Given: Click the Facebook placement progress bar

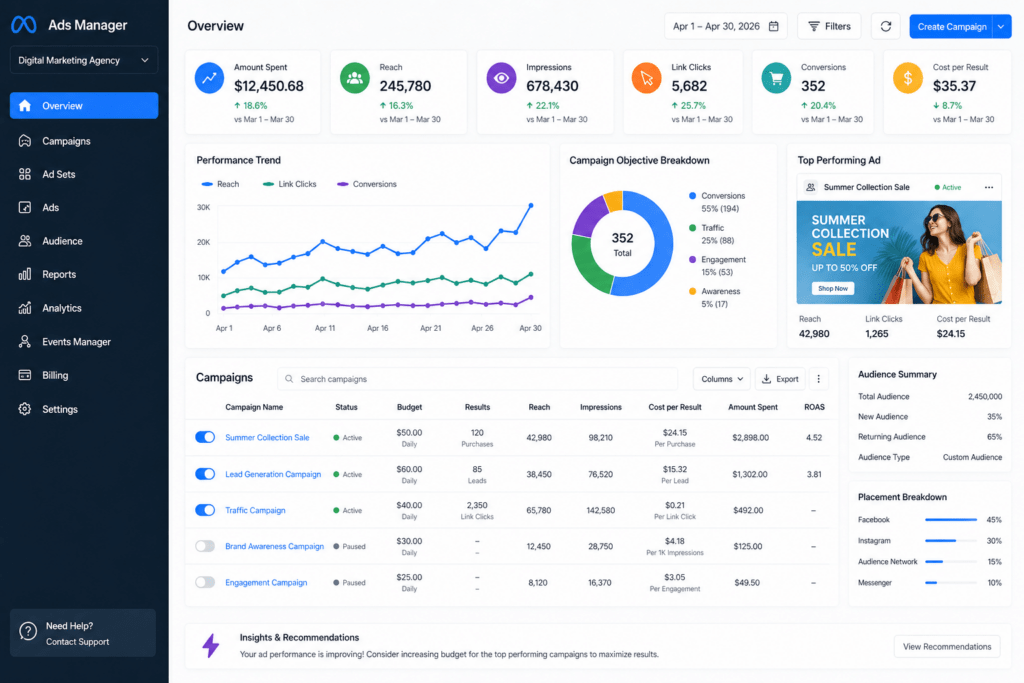Looking at the screenshot, I should click(951, 520).
